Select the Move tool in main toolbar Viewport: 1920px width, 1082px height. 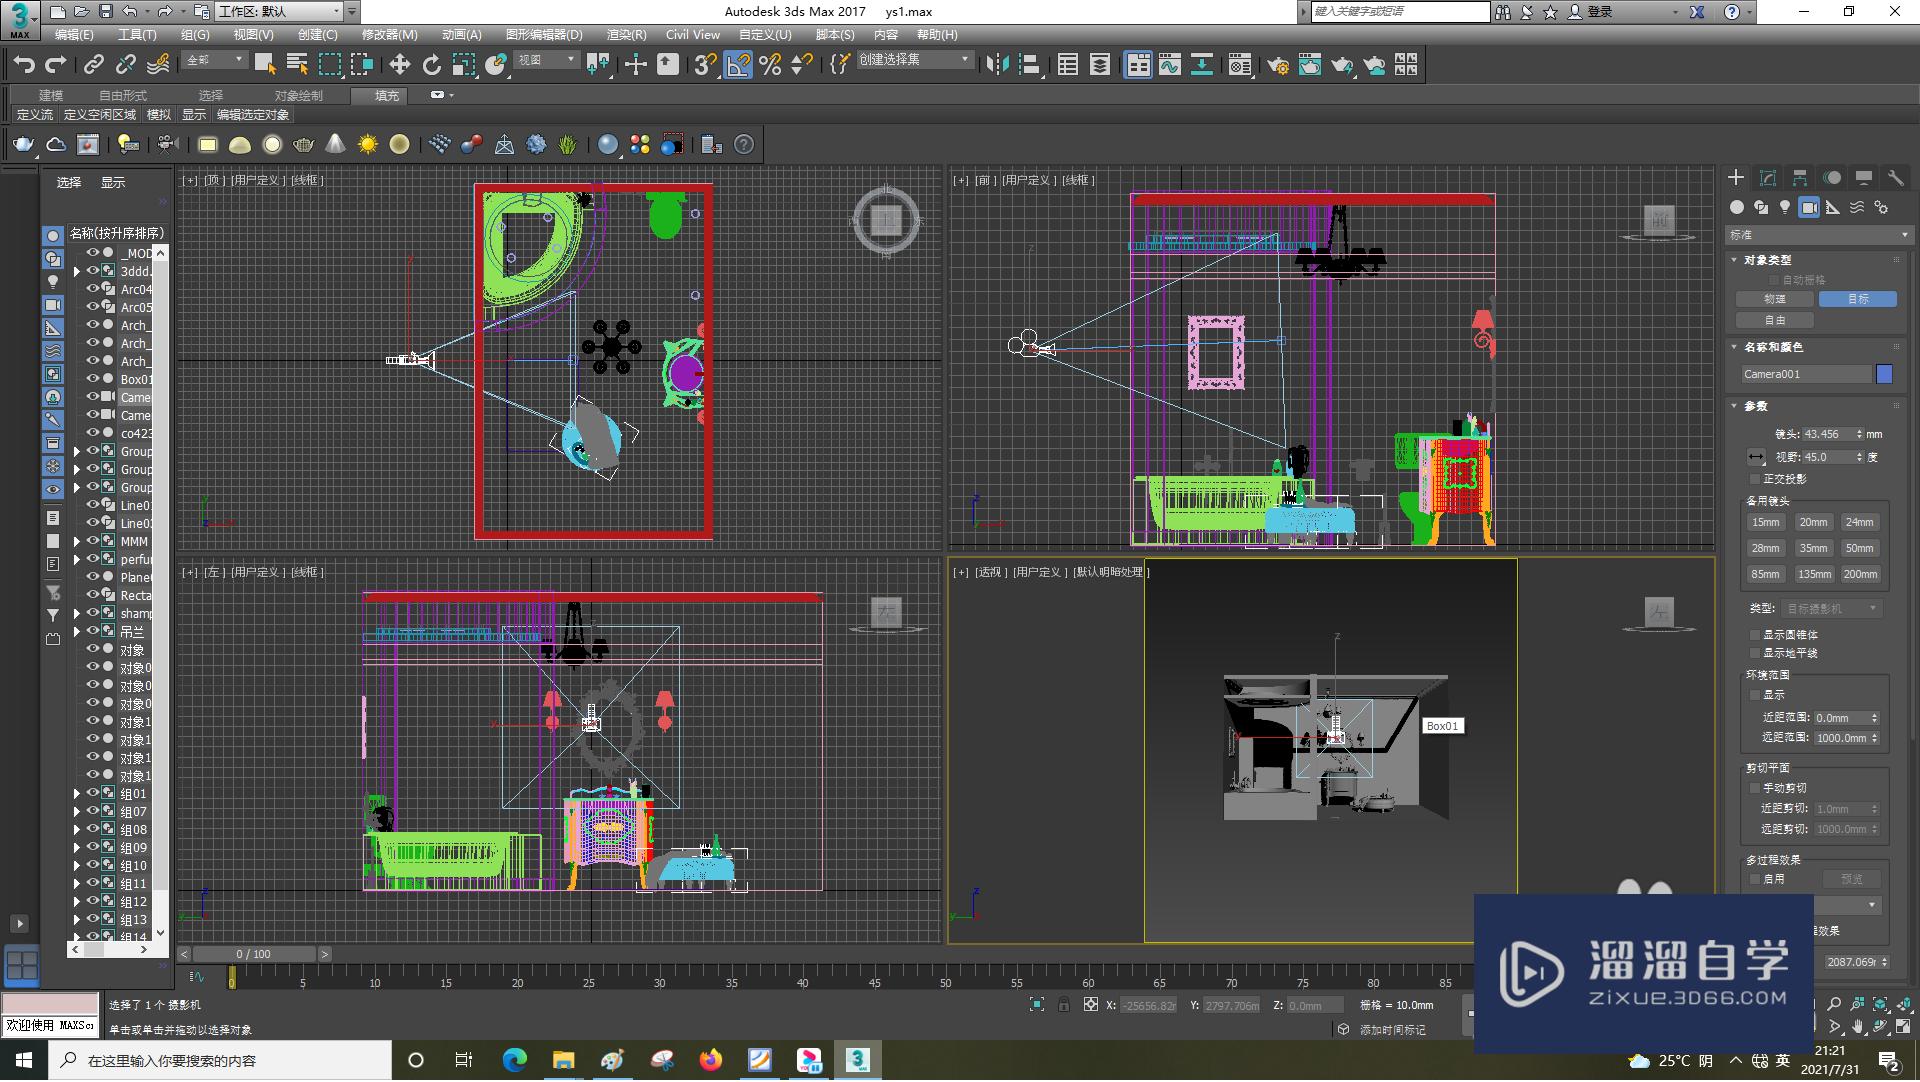[x=399, y=65]
